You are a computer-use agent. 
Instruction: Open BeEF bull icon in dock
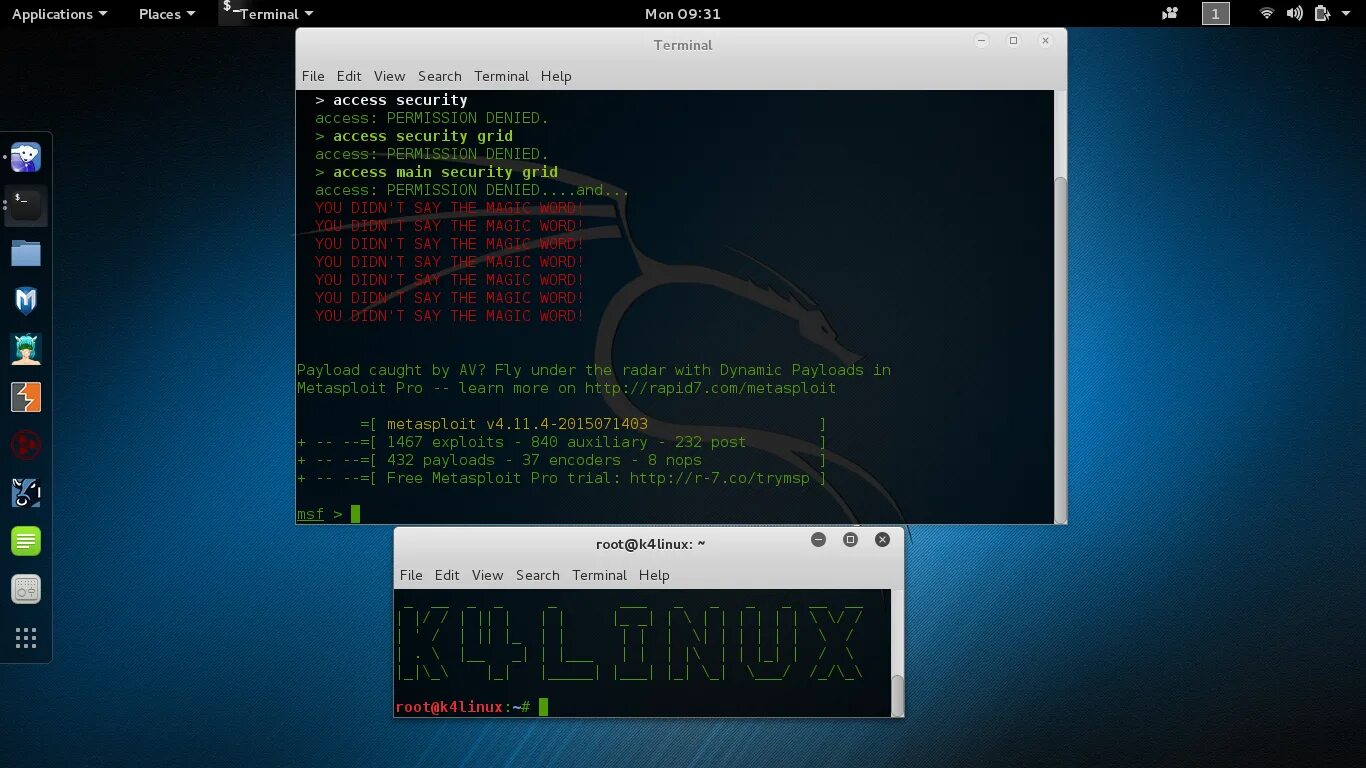click(x=26, y=493)
